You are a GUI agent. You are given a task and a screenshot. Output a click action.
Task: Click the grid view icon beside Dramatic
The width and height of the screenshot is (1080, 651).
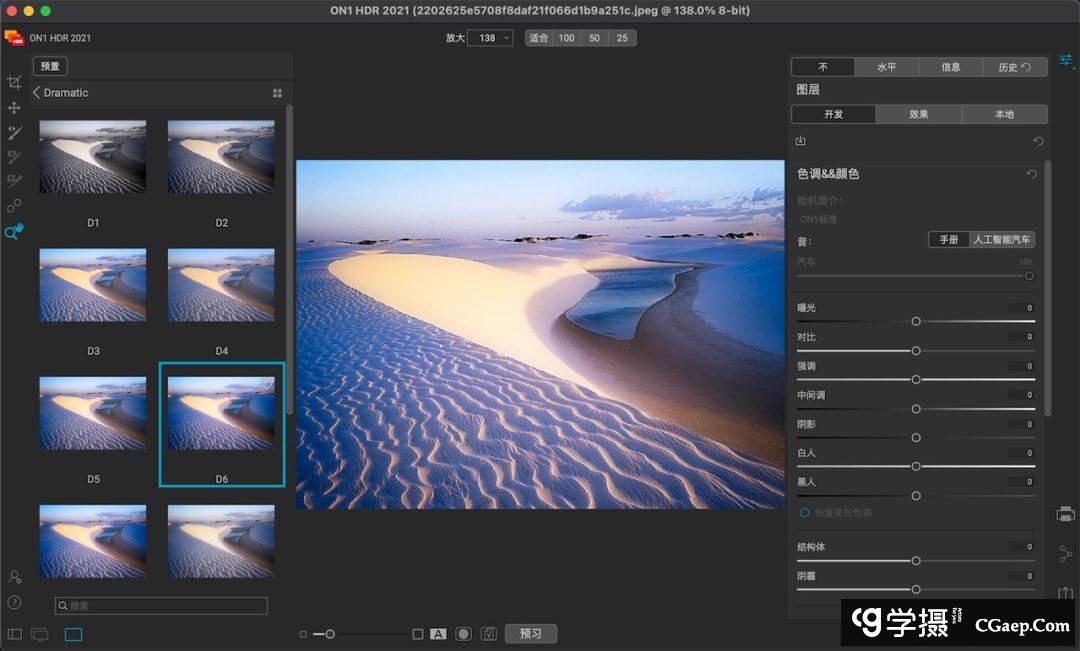(x=277, y=93)
